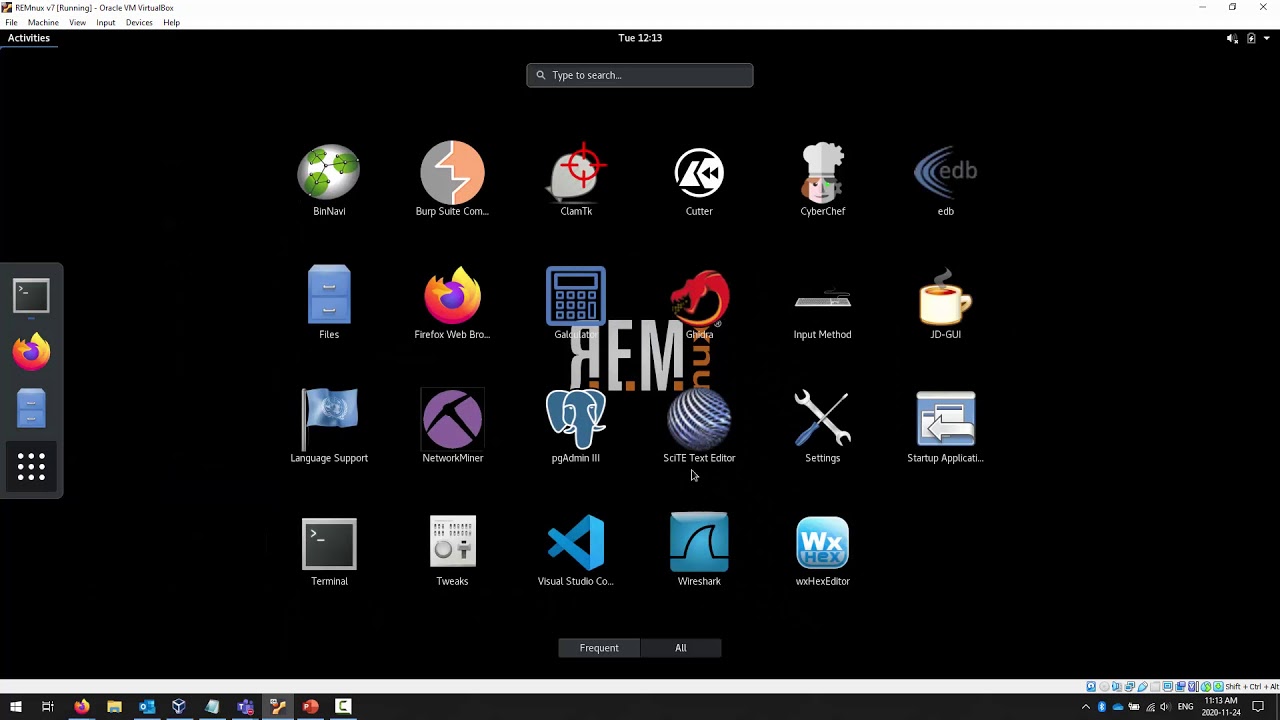This screenshot has height=720, width=1280.
Task: Open the ClamTk antivirus app
Action: tap(576, 180)
